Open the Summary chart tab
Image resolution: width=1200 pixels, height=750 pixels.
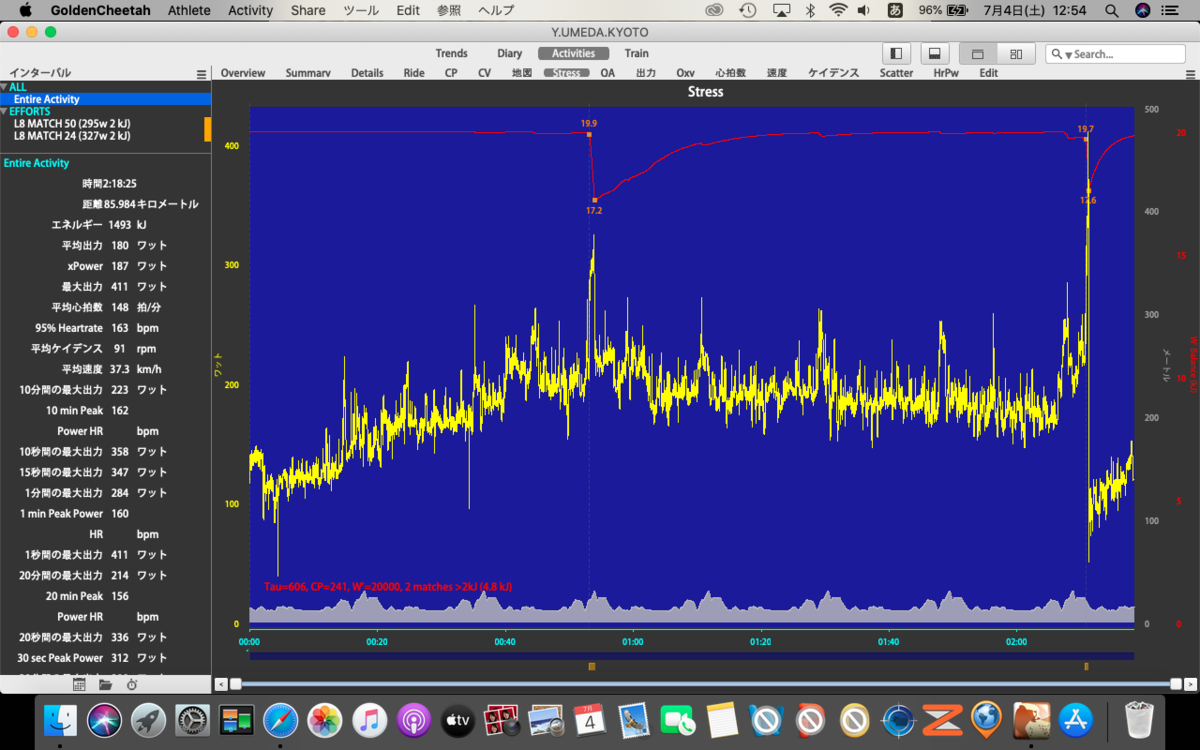pyautogui.click(x=308, y=73)
